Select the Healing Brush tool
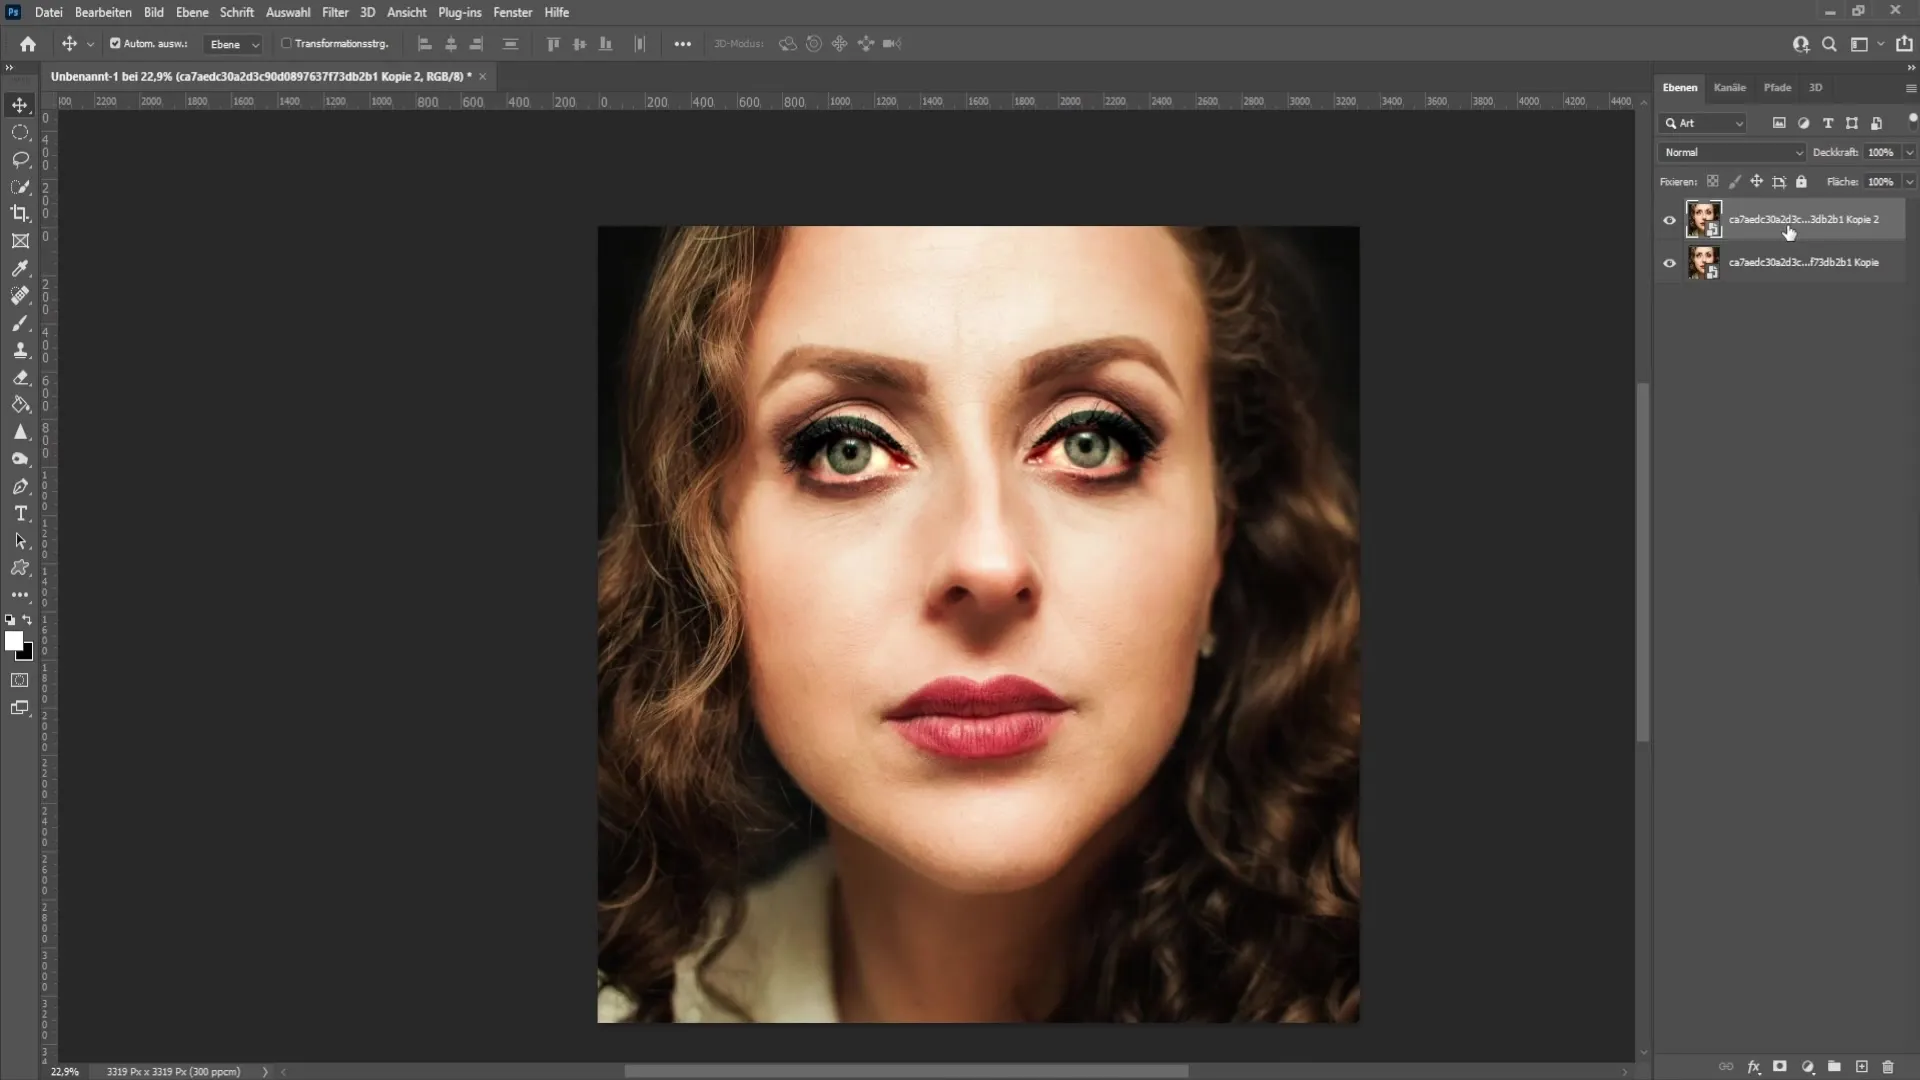 click(x=20, y=294)
